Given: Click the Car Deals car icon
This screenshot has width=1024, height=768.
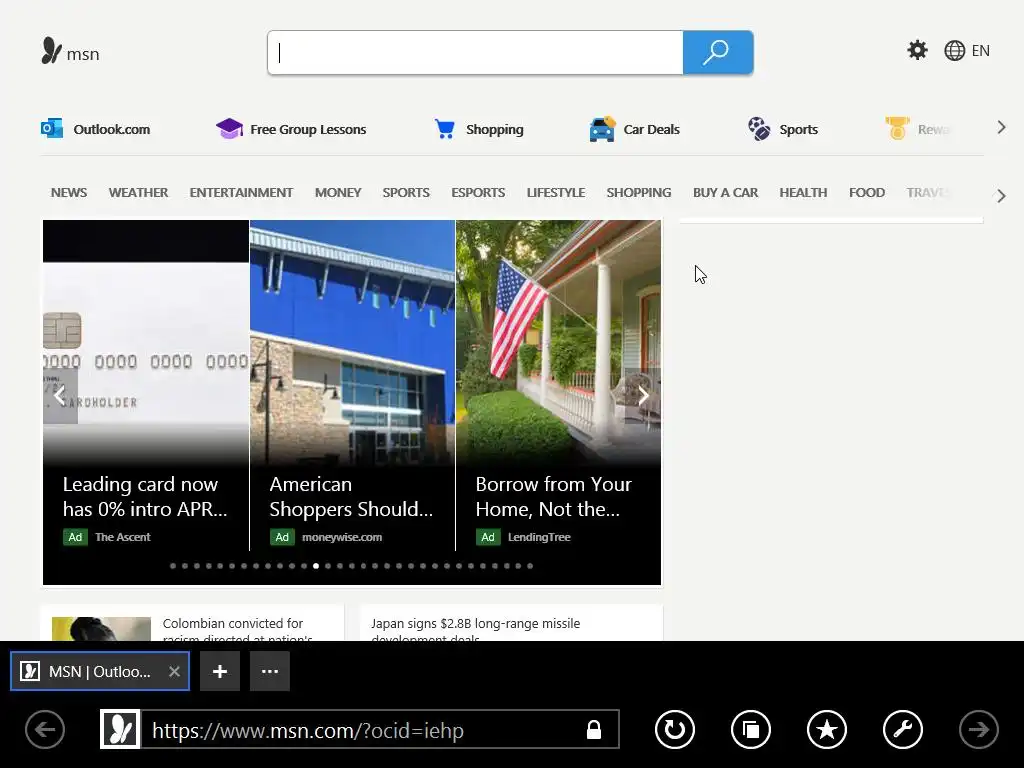Looking at the screenshot, I should tap(602, 129).
